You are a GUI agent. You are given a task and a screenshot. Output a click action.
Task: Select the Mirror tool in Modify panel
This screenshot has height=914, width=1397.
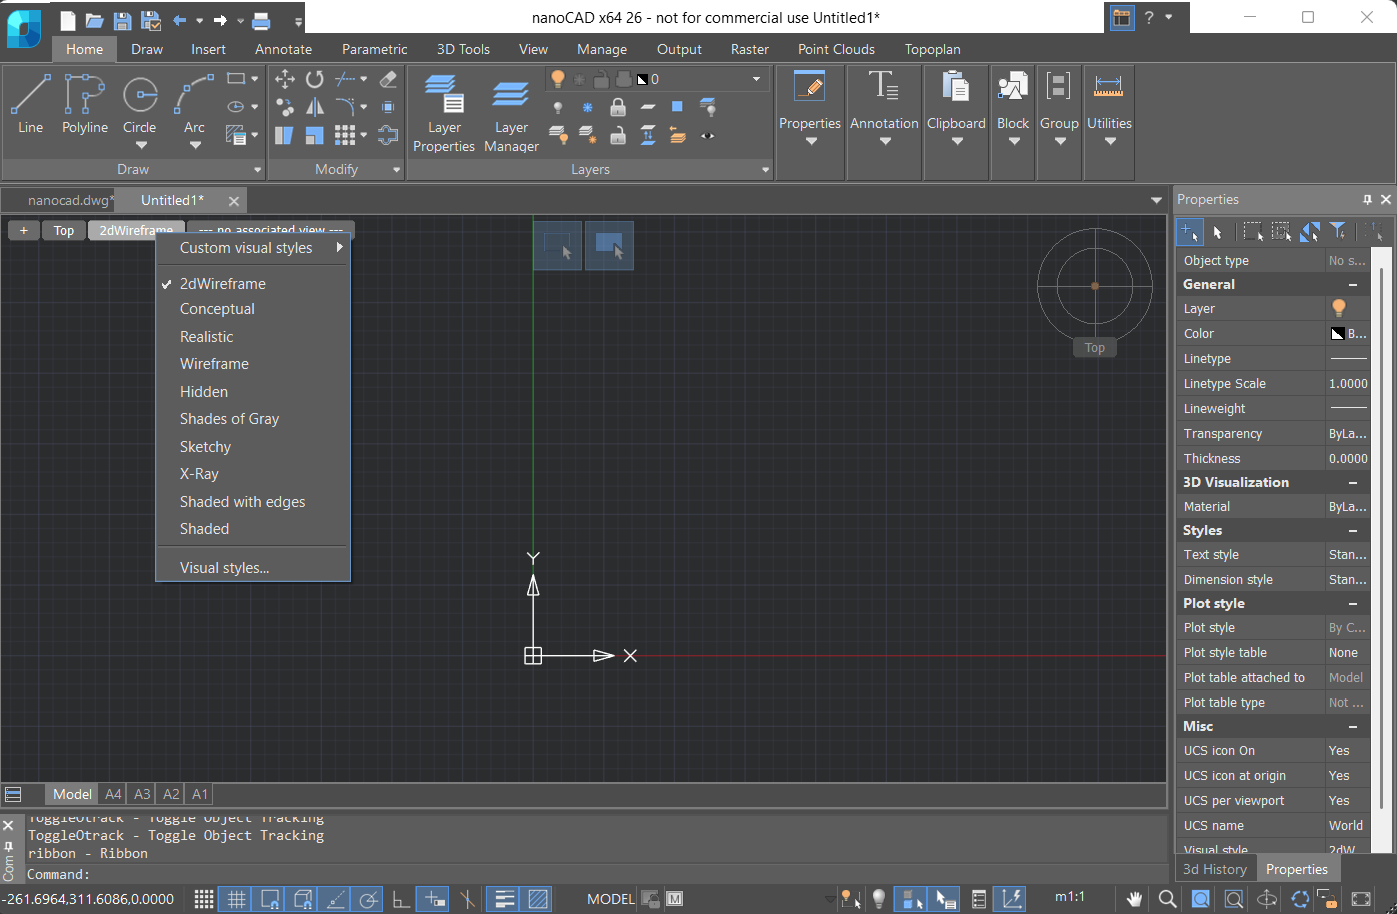tap(315, 107)
